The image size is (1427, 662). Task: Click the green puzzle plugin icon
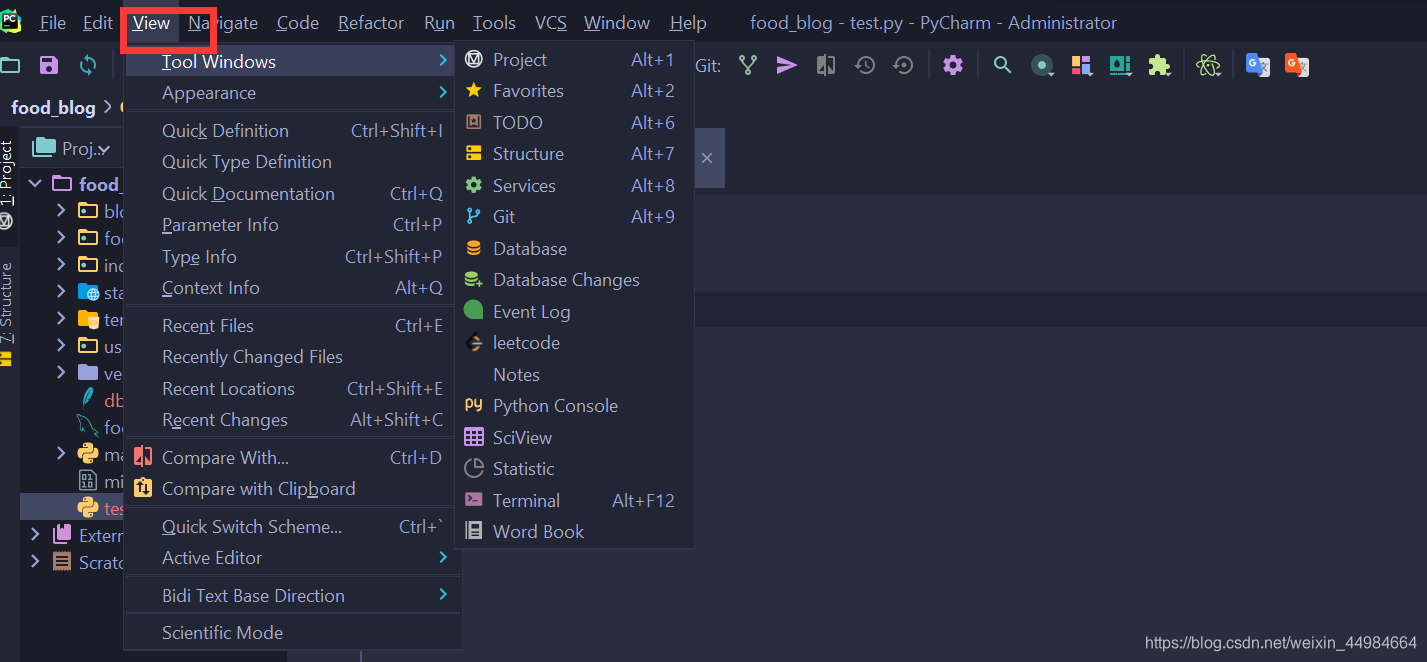pyautogui.click(x=1159, y=65)
